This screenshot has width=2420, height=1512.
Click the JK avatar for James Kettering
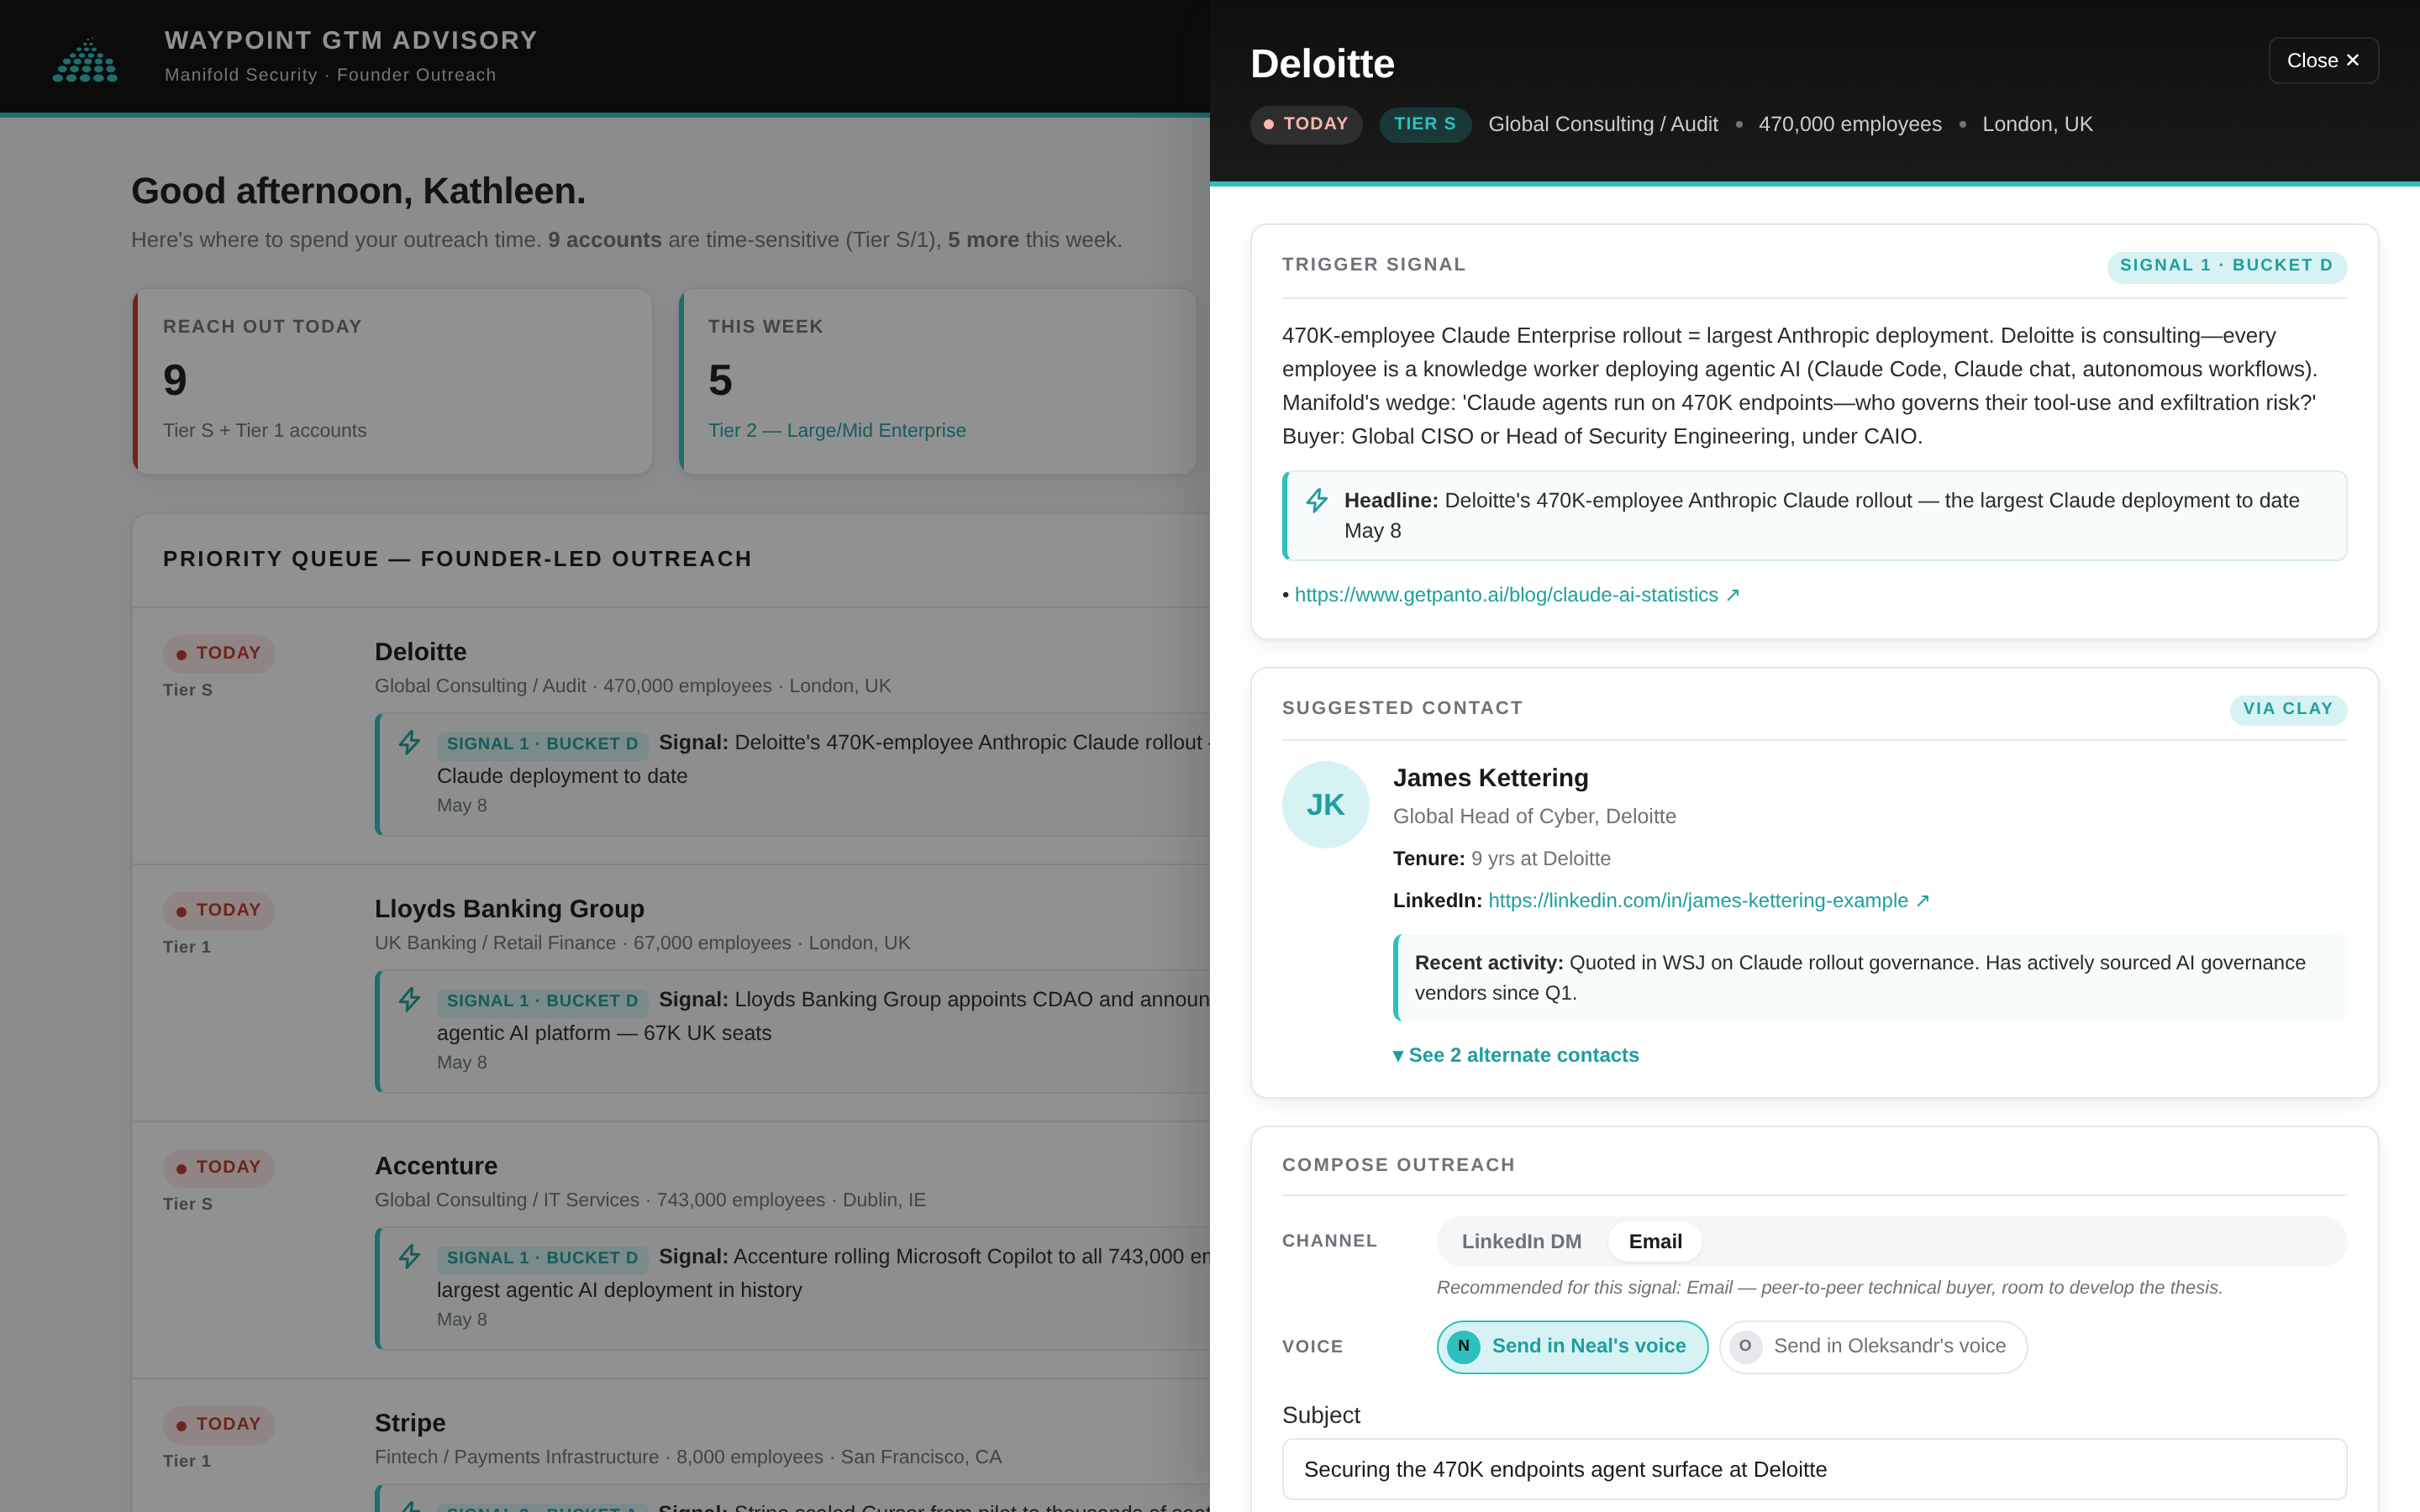(1325, 805)
